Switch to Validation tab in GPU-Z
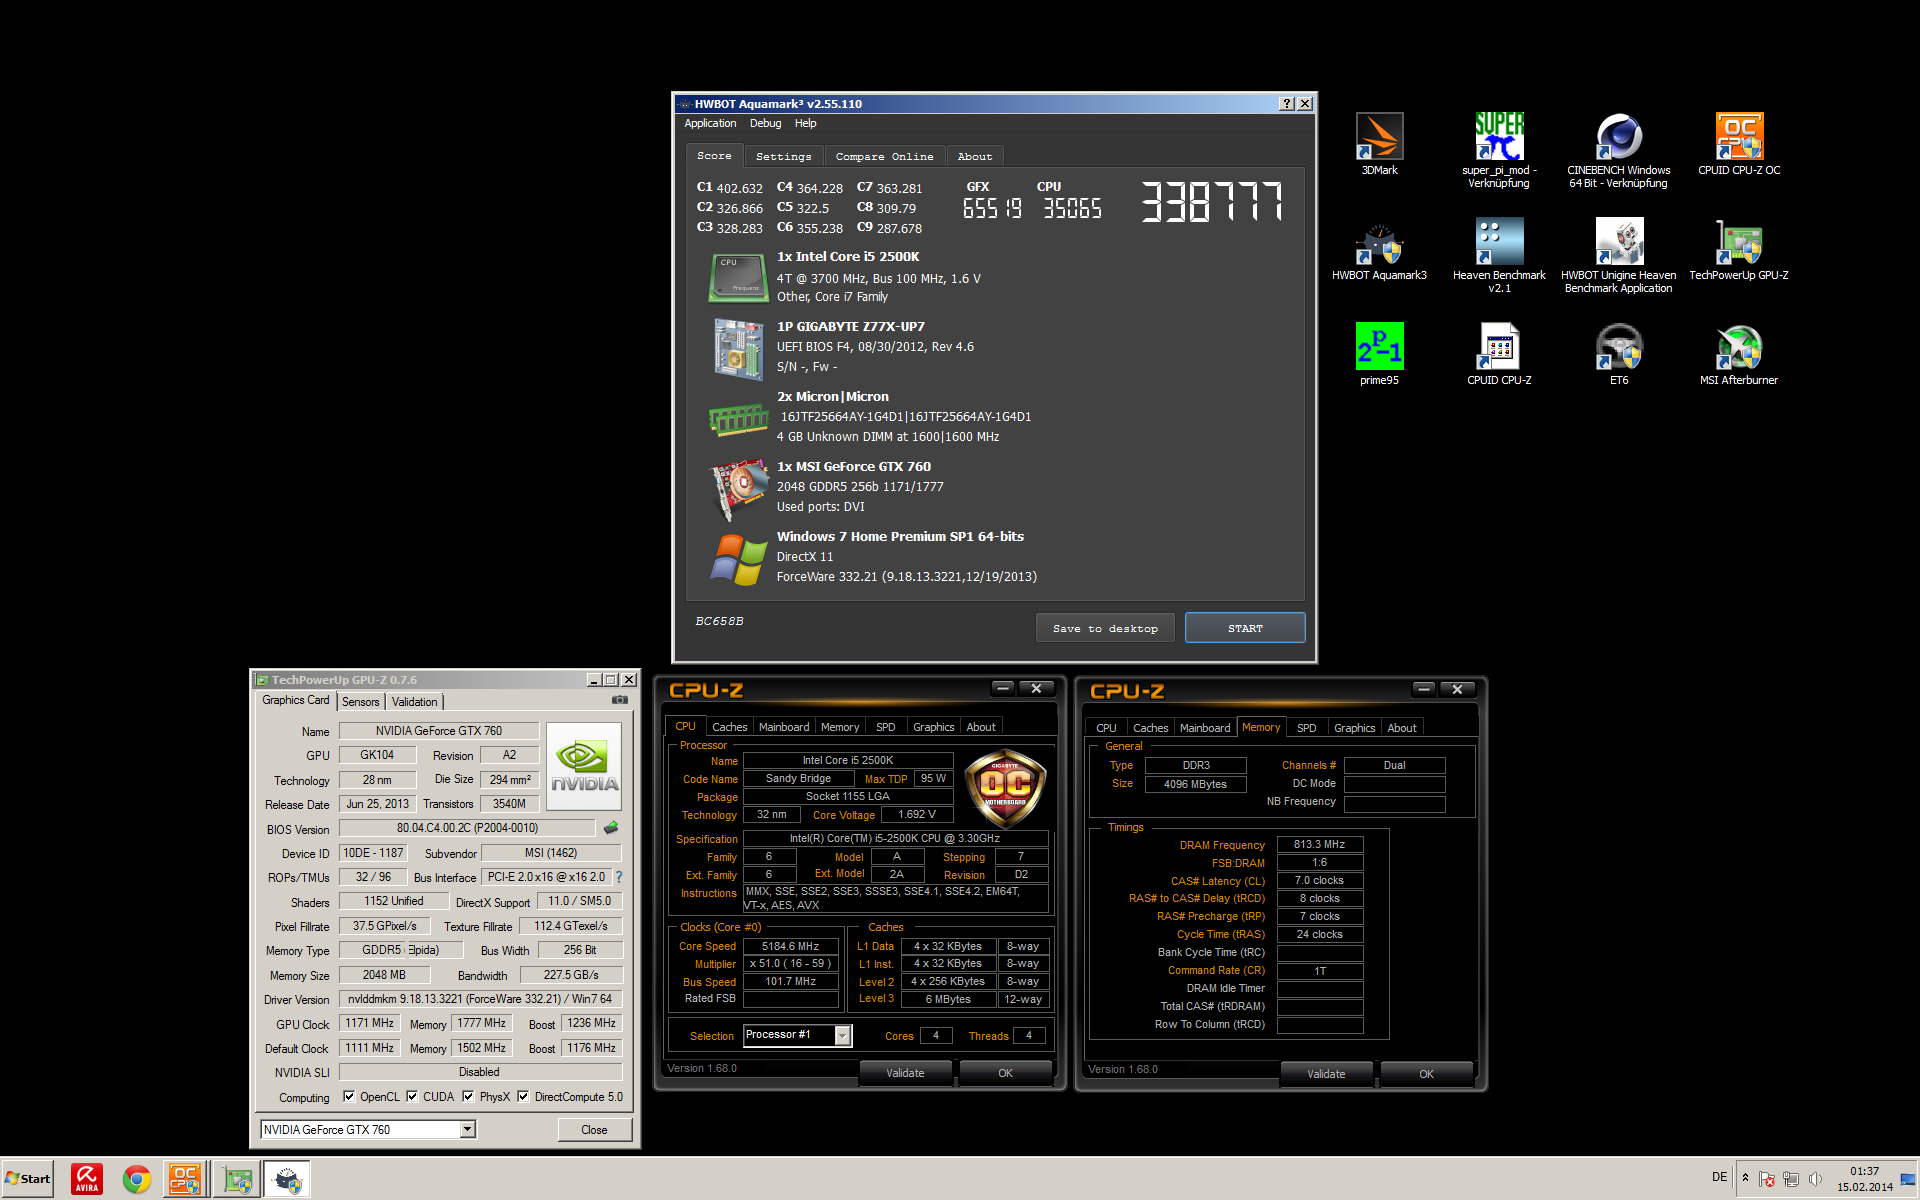This screenshot has width=1920, height=1200. [x=414, y=702]
